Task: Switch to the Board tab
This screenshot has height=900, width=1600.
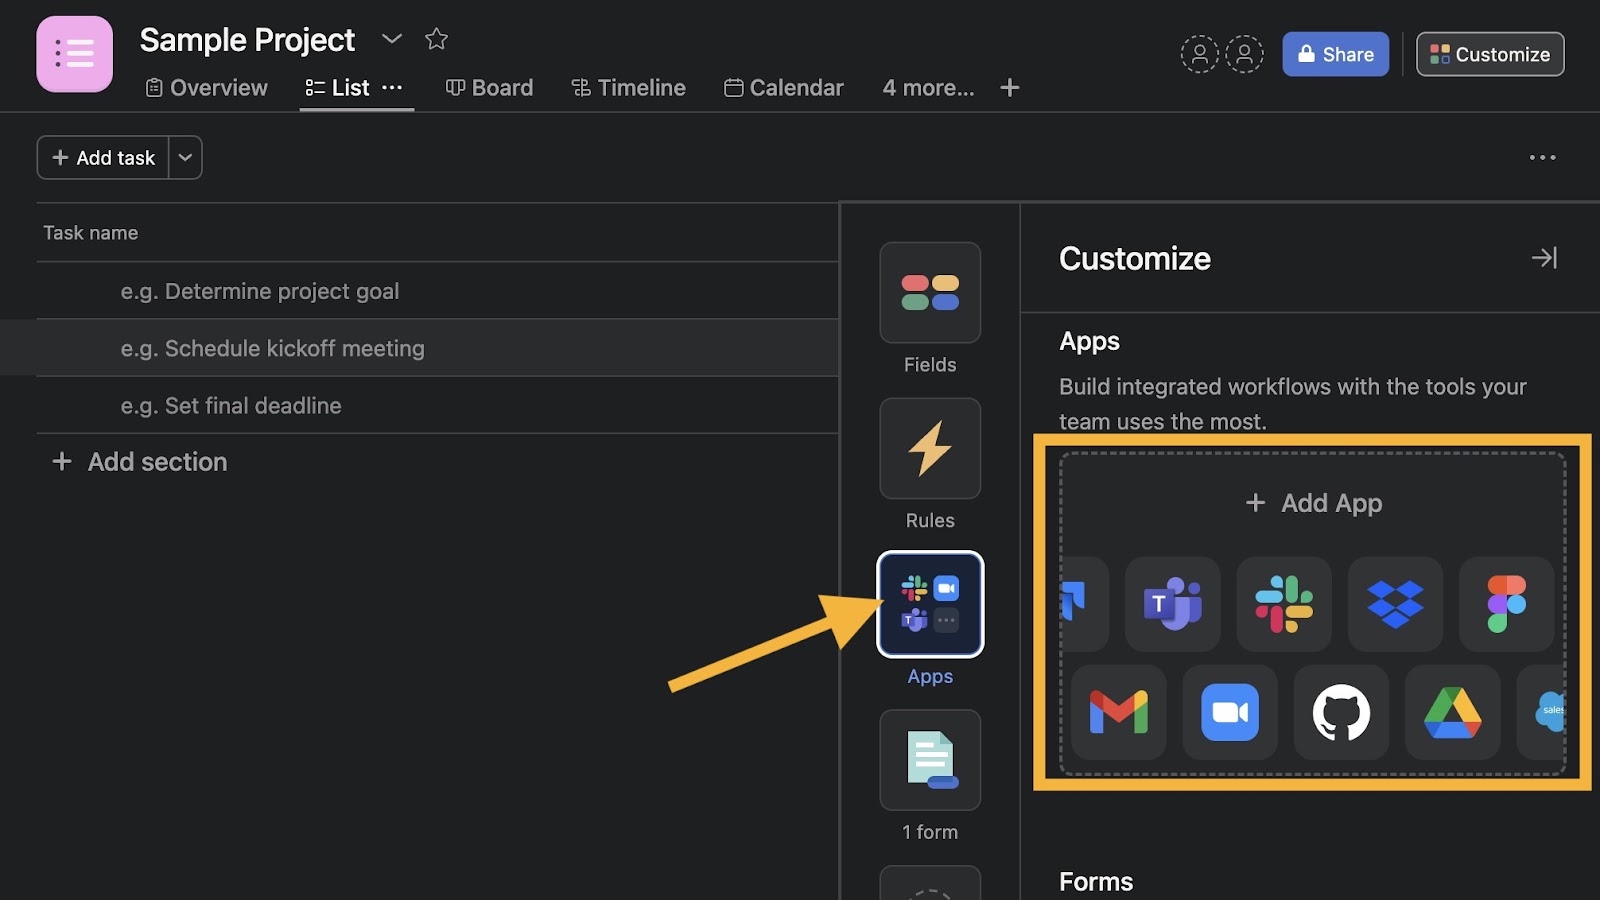Action: click(x=489, y=88)
